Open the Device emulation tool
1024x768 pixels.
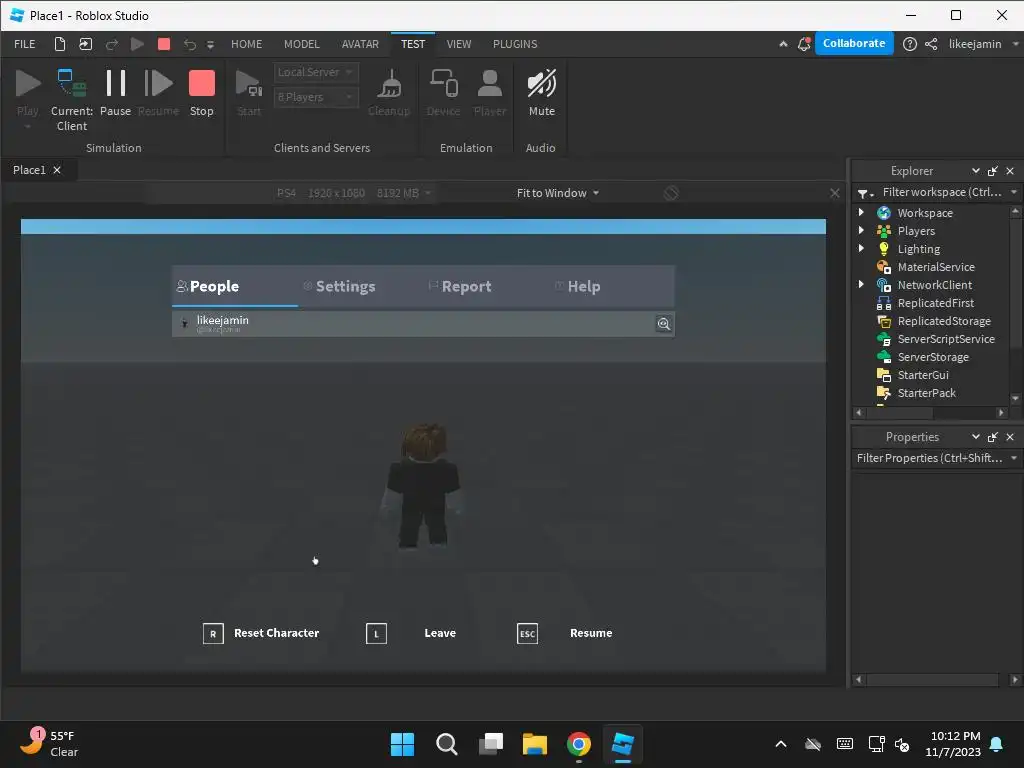point(443,93)
